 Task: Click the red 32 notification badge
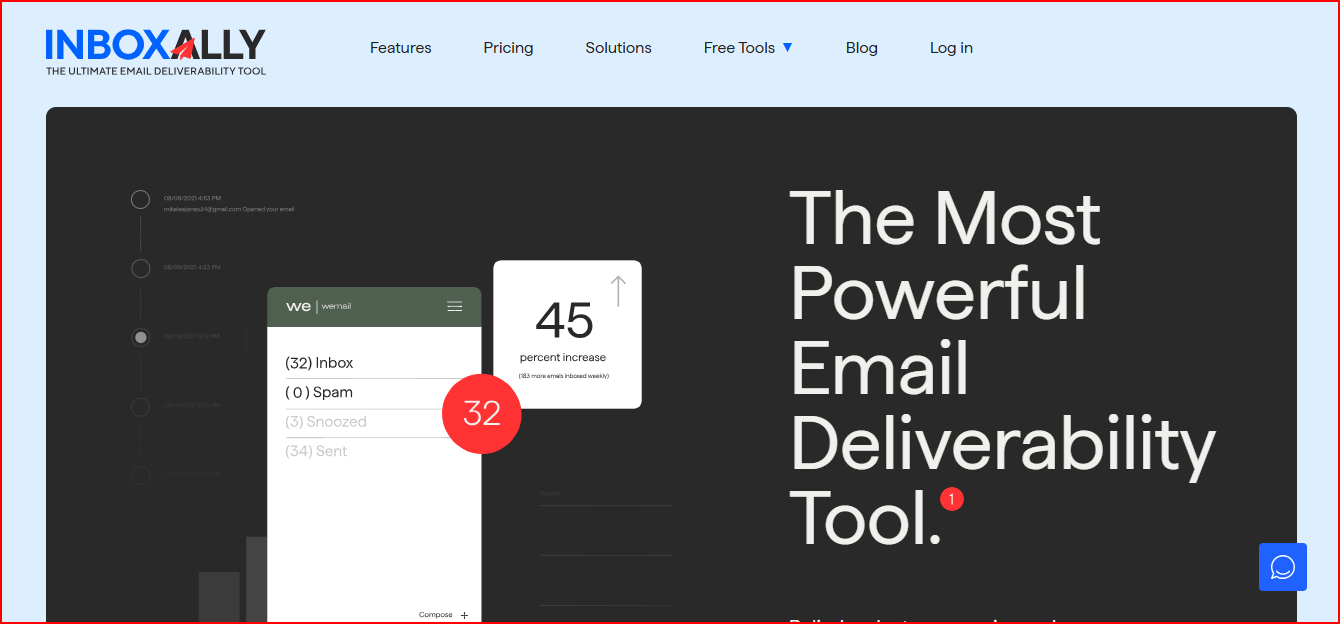(x=481, y=413)
